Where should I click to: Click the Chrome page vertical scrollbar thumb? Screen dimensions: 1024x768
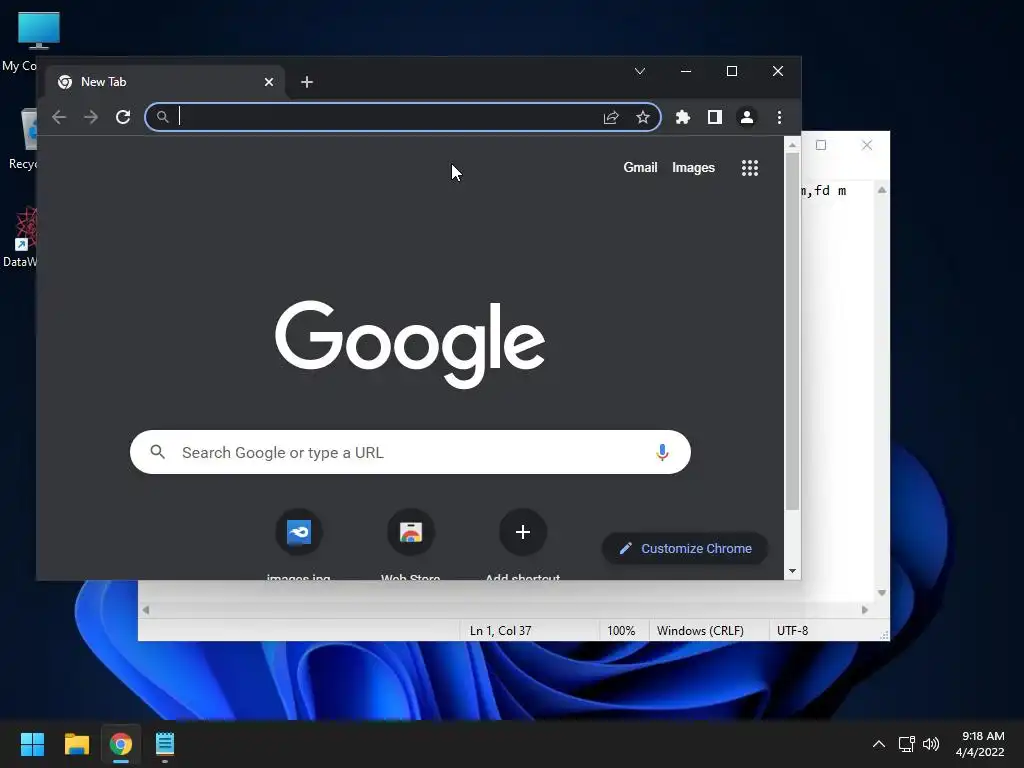(x=792, y=331)
